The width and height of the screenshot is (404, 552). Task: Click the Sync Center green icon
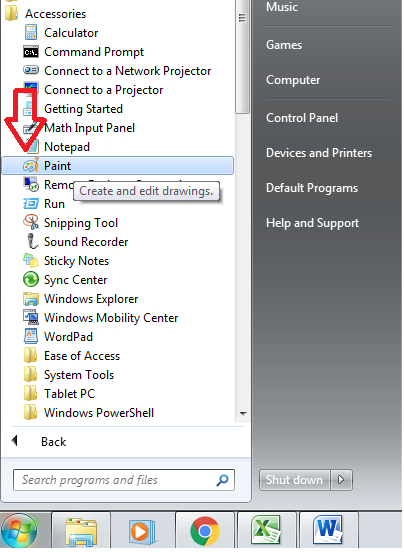(x=31, y=280)
